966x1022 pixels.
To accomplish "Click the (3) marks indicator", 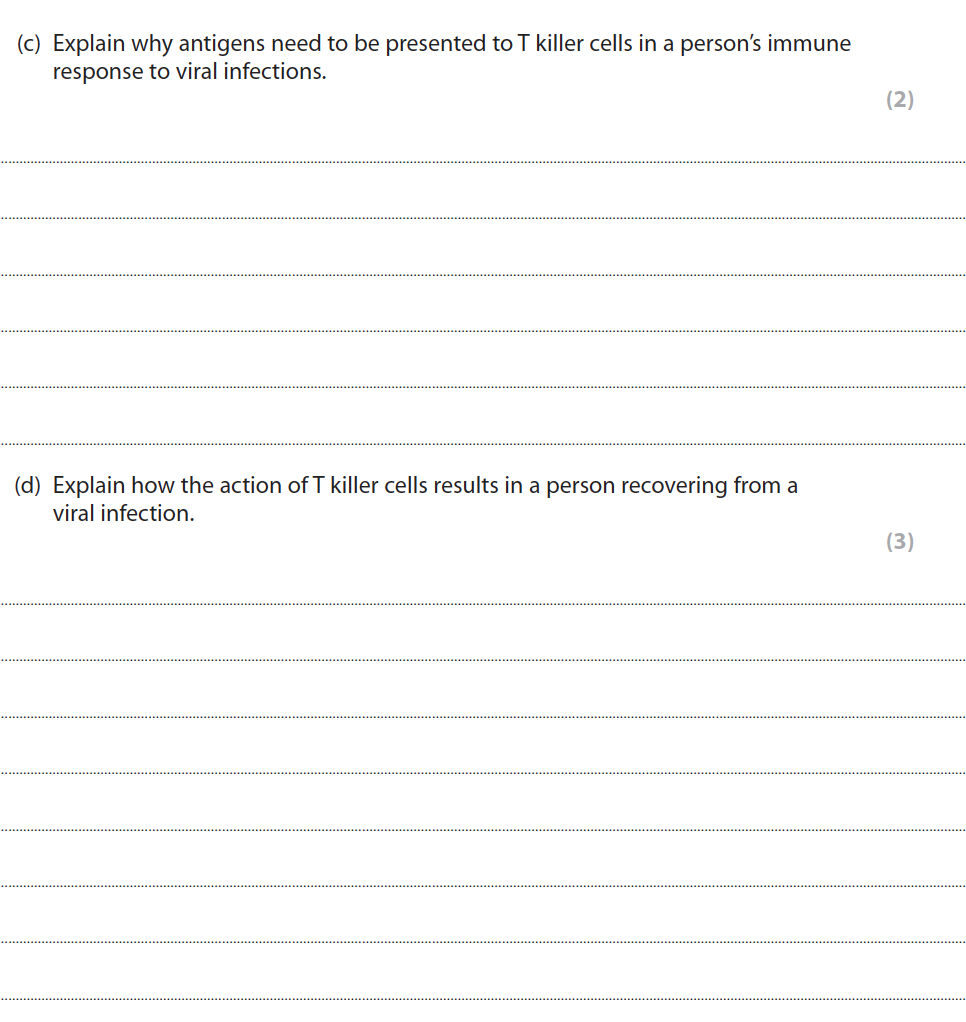I will point(900,542).
